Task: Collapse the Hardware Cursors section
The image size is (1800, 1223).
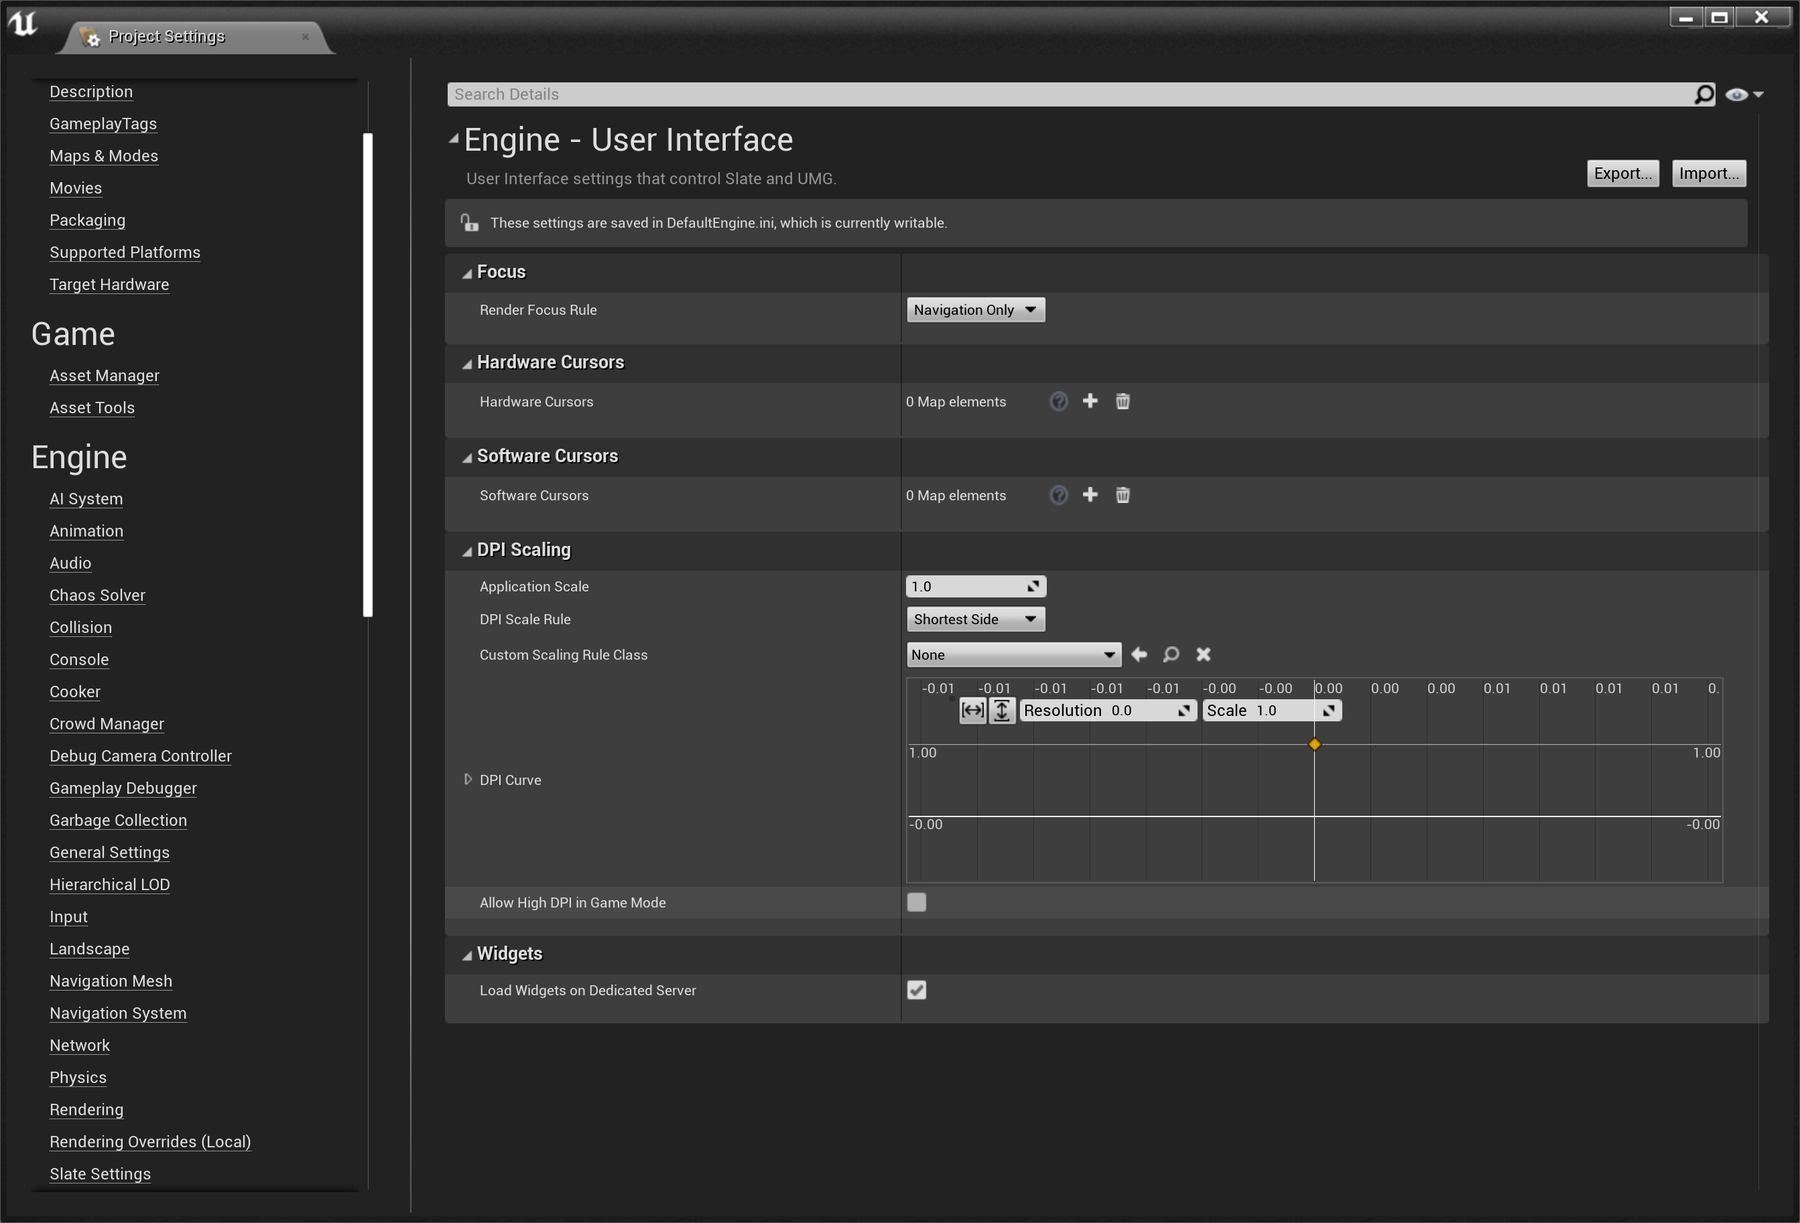Action: tap(467, 364)
